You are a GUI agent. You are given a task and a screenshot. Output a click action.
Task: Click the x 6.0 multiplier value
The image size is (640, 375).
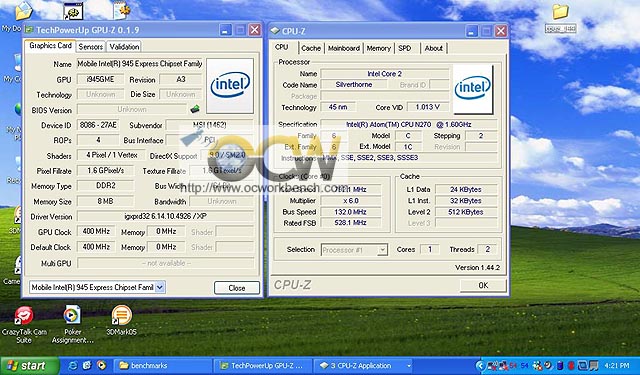pos(351,201)
